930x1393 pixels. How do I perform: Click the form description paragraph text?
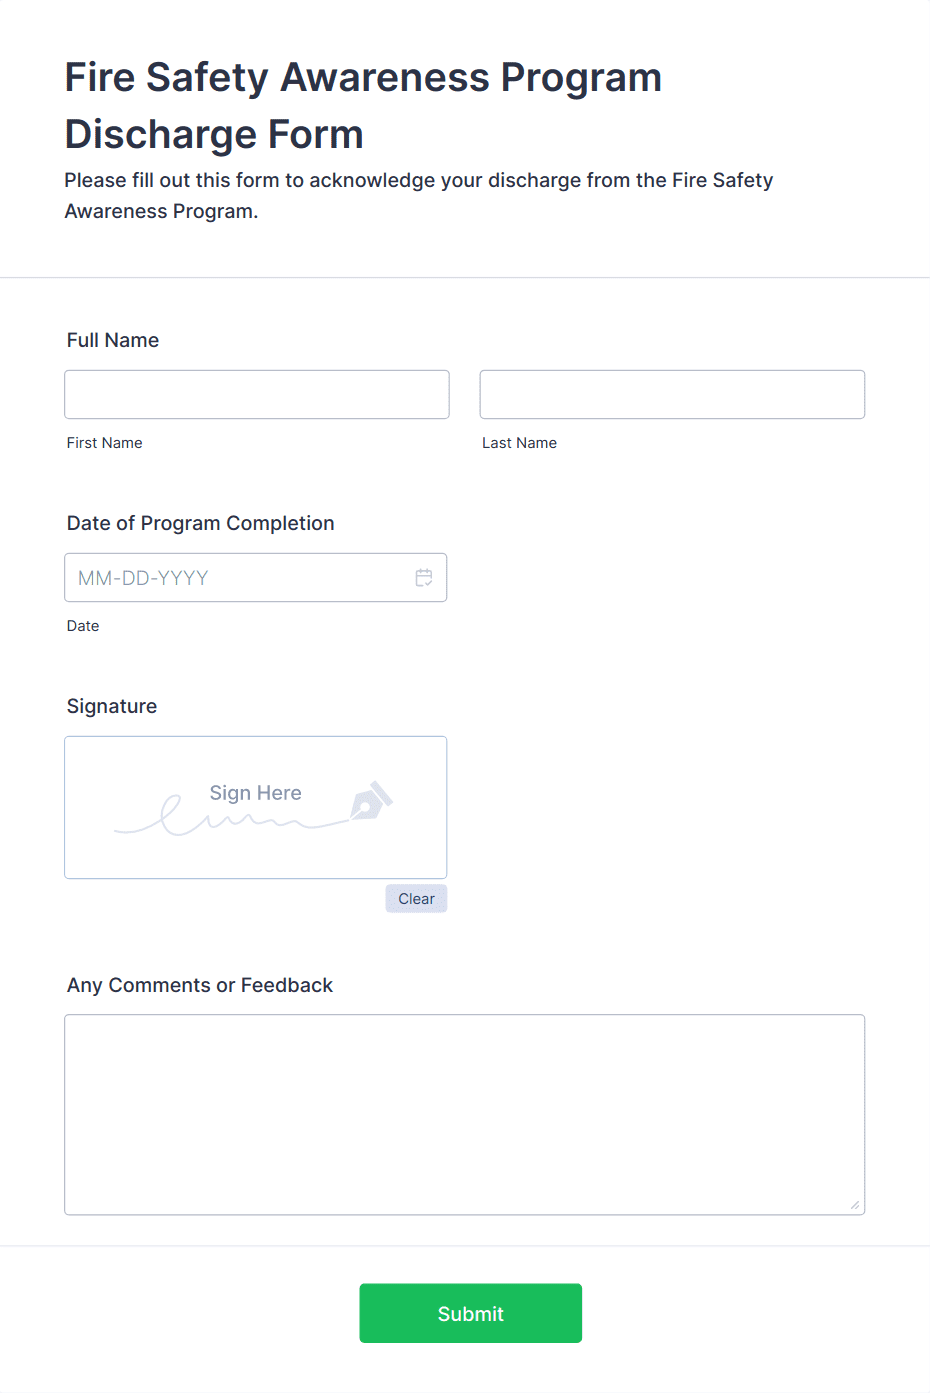(419, 196)
